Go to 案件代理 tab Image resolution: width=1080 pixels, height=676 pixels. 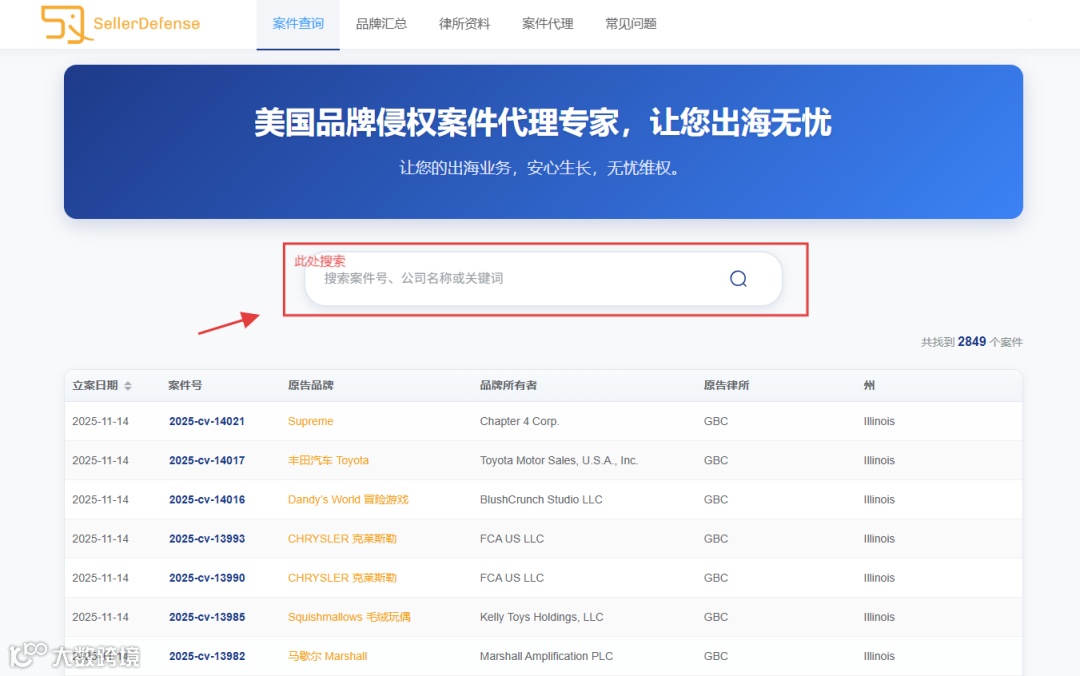point(548,23)
